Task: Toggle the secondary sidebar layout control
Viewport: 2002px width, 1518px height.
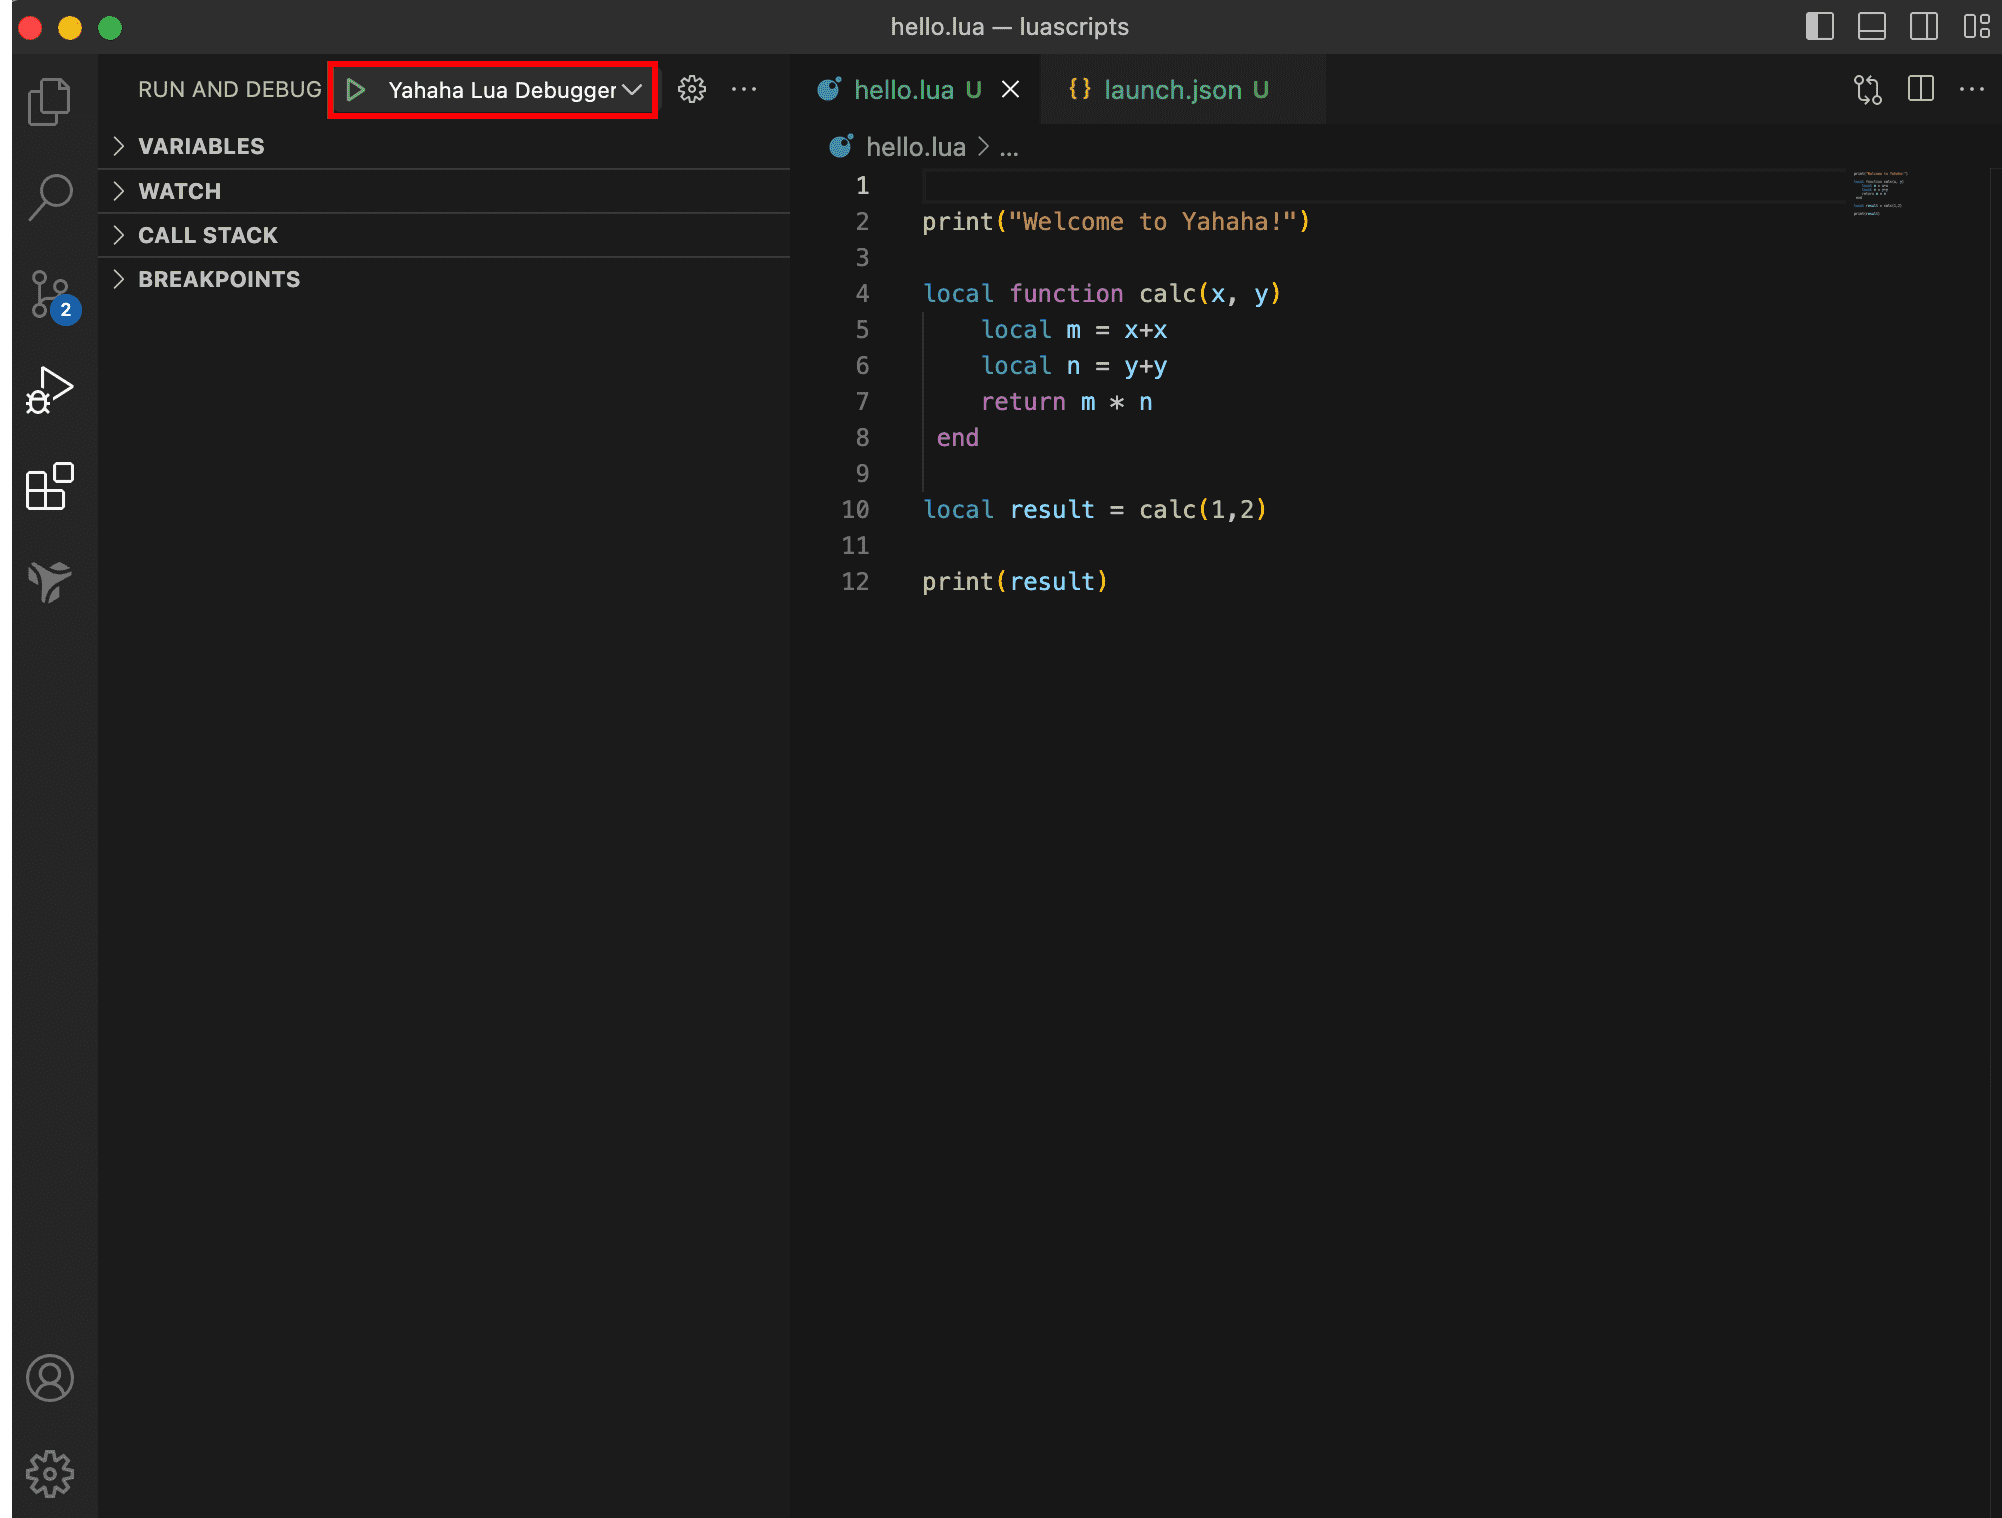Action: 1923,27
